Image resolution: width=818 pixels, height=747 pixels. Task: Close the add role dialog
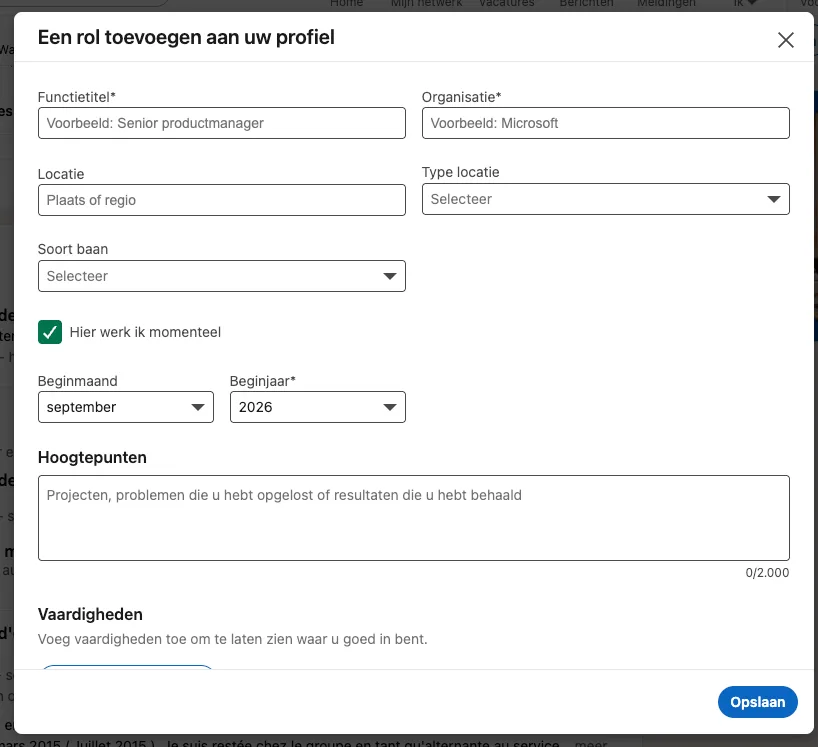(786, 40)
